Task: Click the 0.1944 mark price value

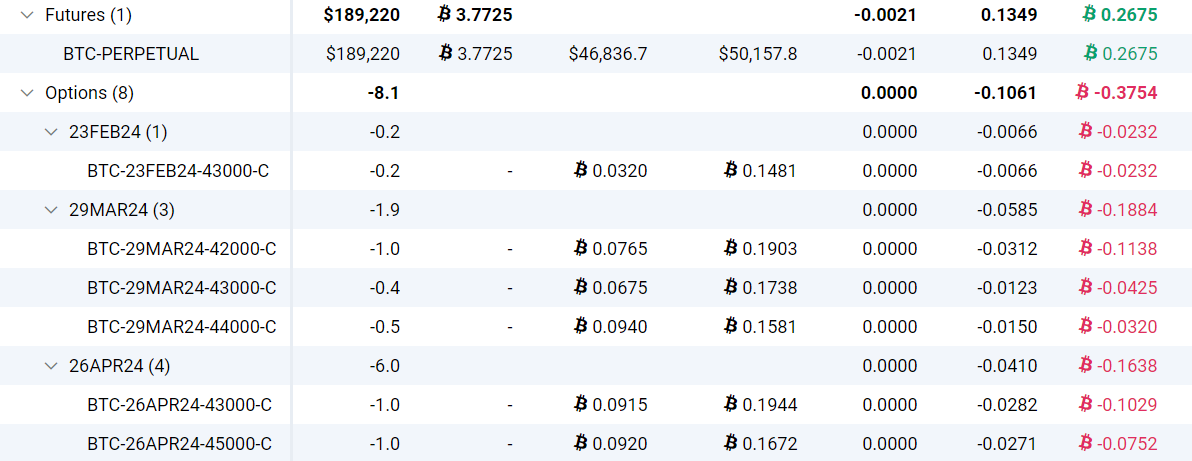Action: tap(760, 405)
